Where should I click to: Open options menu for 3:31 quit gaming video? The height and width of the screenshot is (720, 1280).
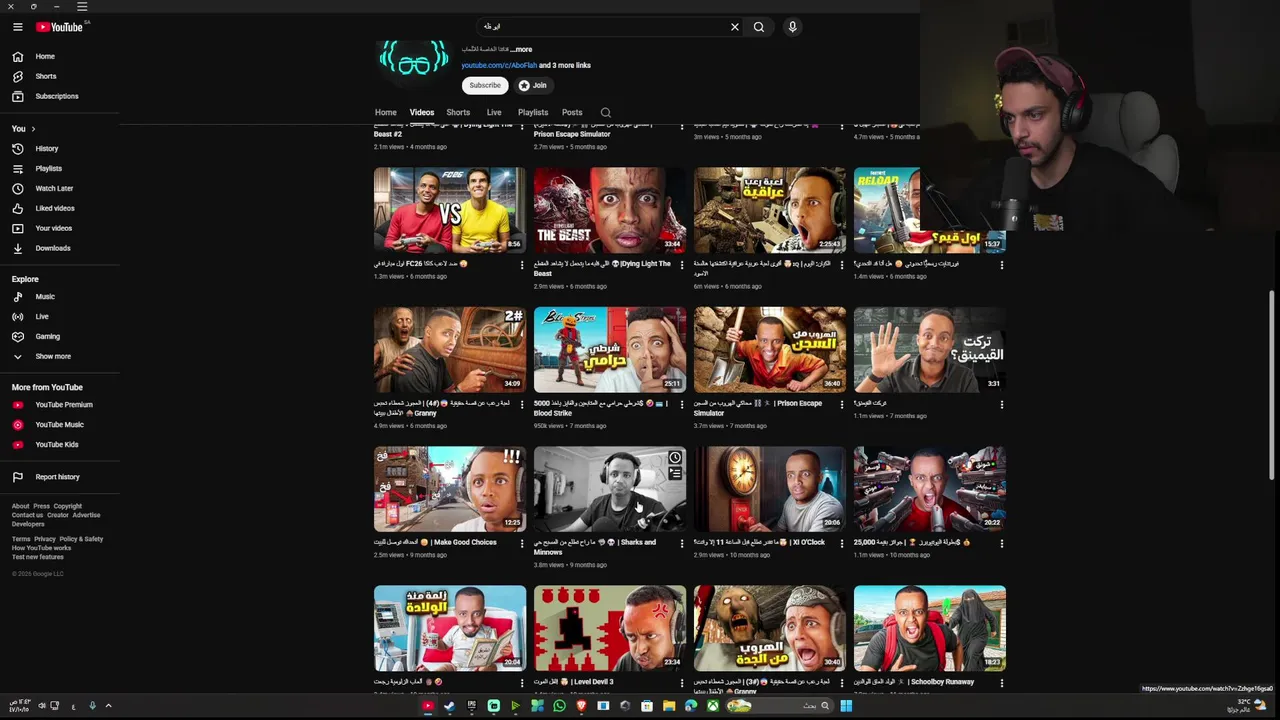(1001, 405)
